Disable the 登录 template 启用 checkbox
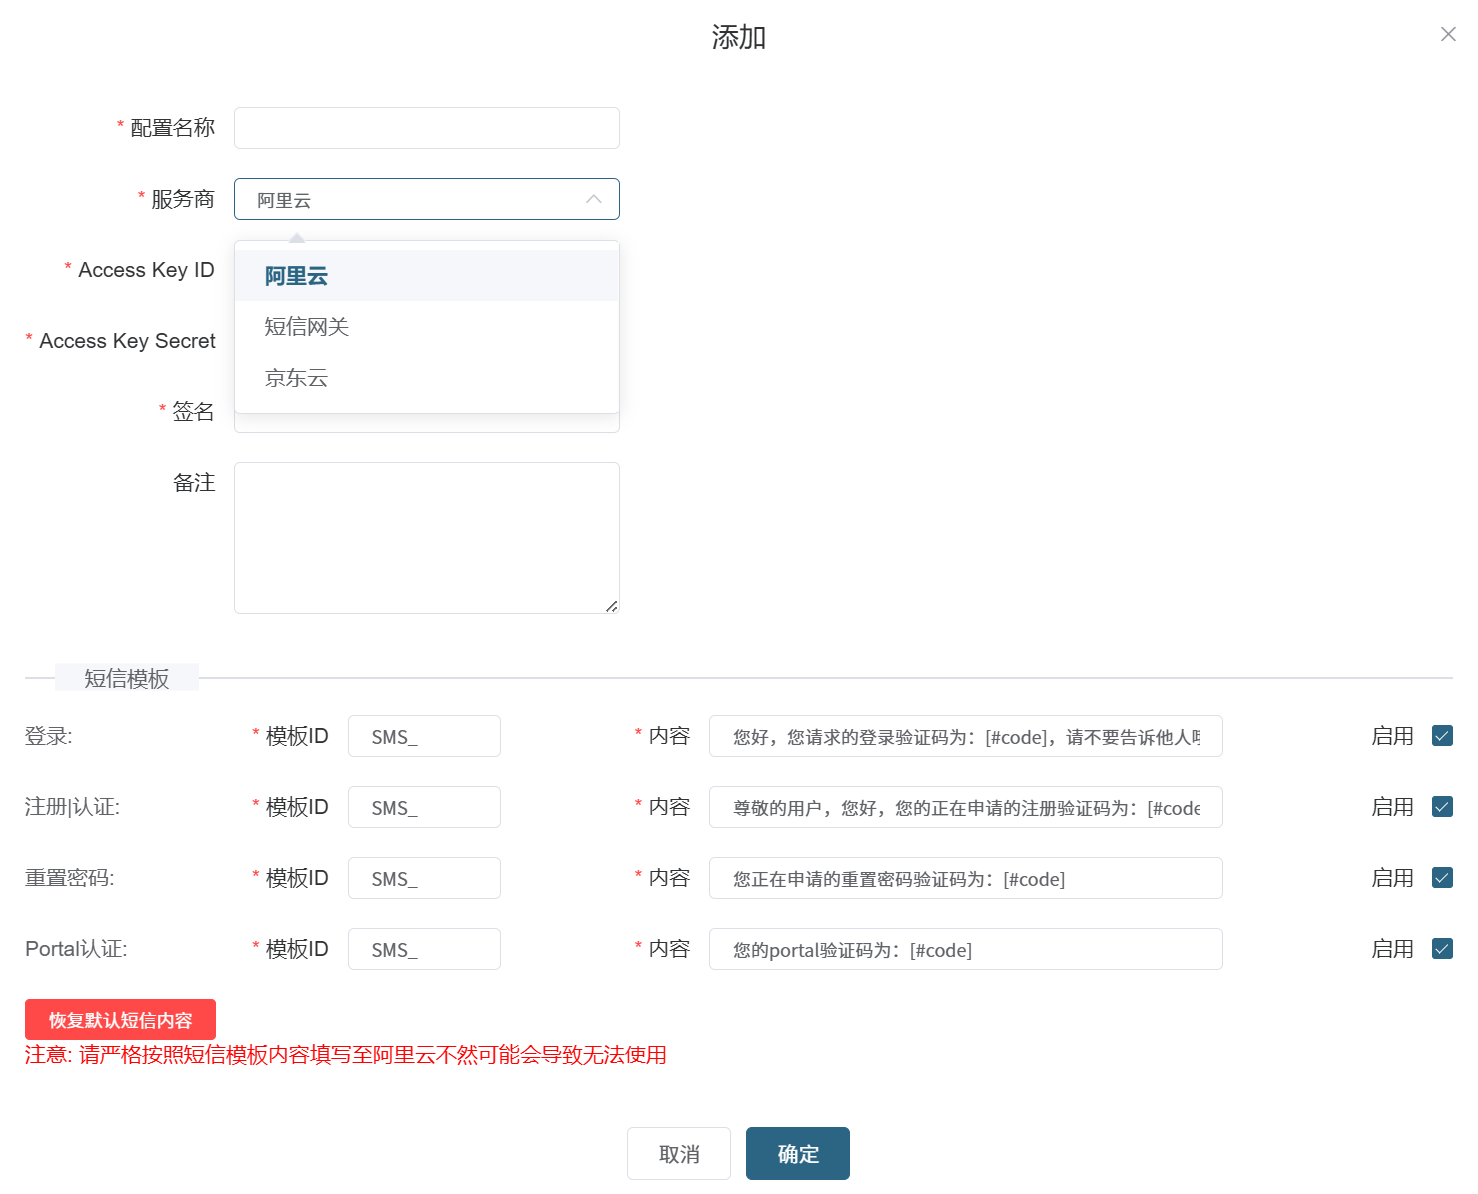Viewport: 1478px width, 1194px height. click(x=1441, y=736)
